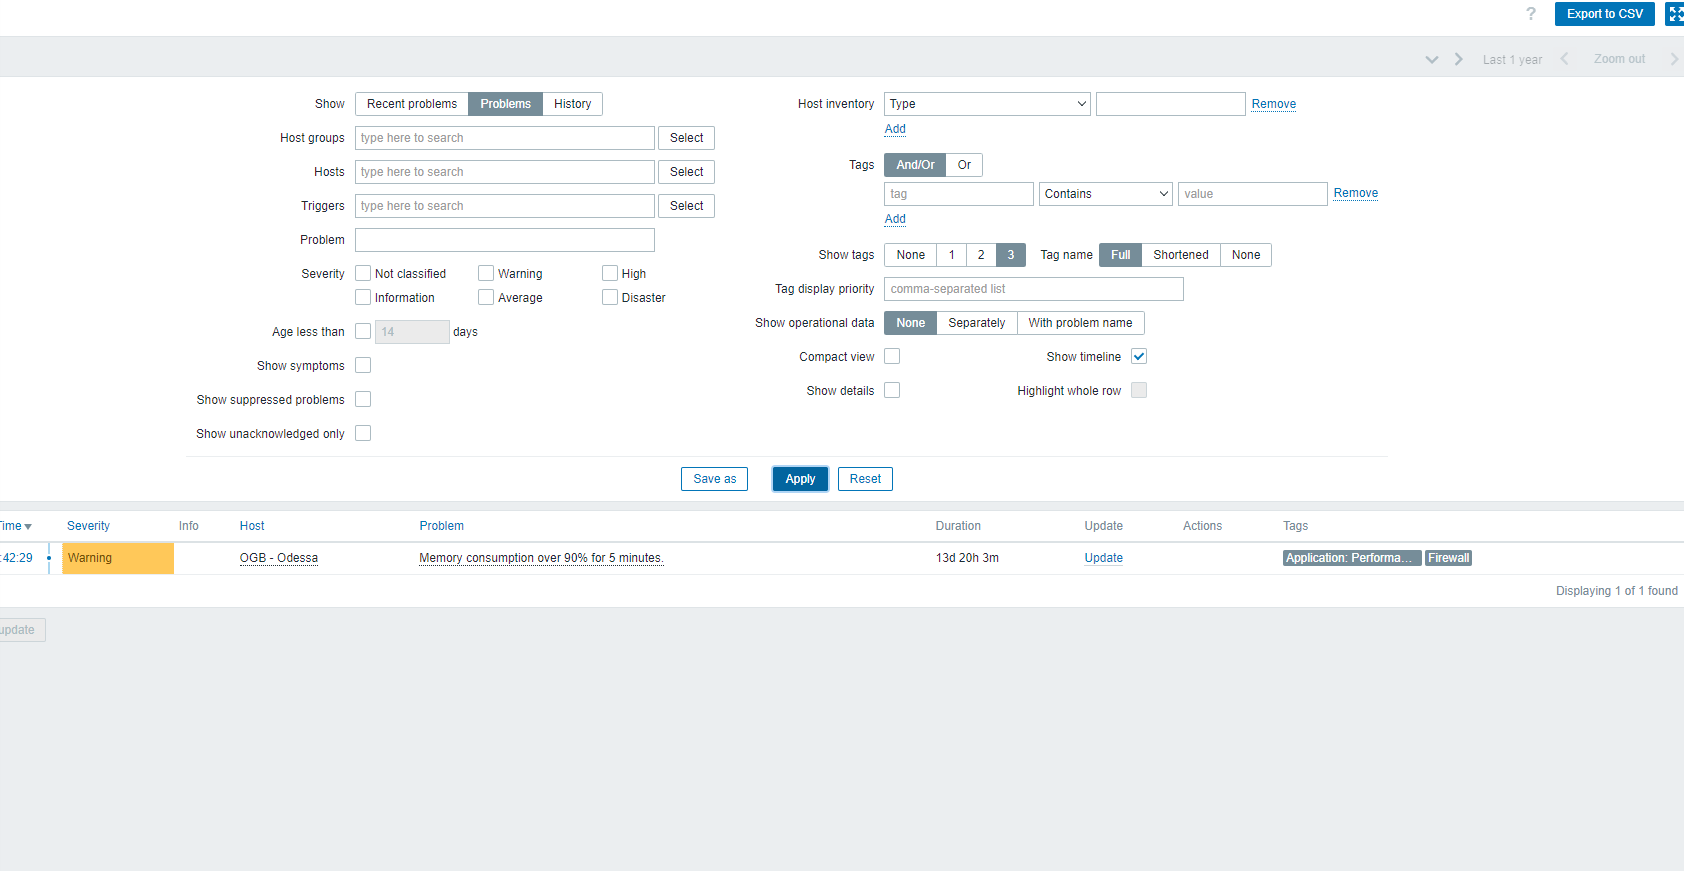Set Tag name to Full

point(1121,255)
